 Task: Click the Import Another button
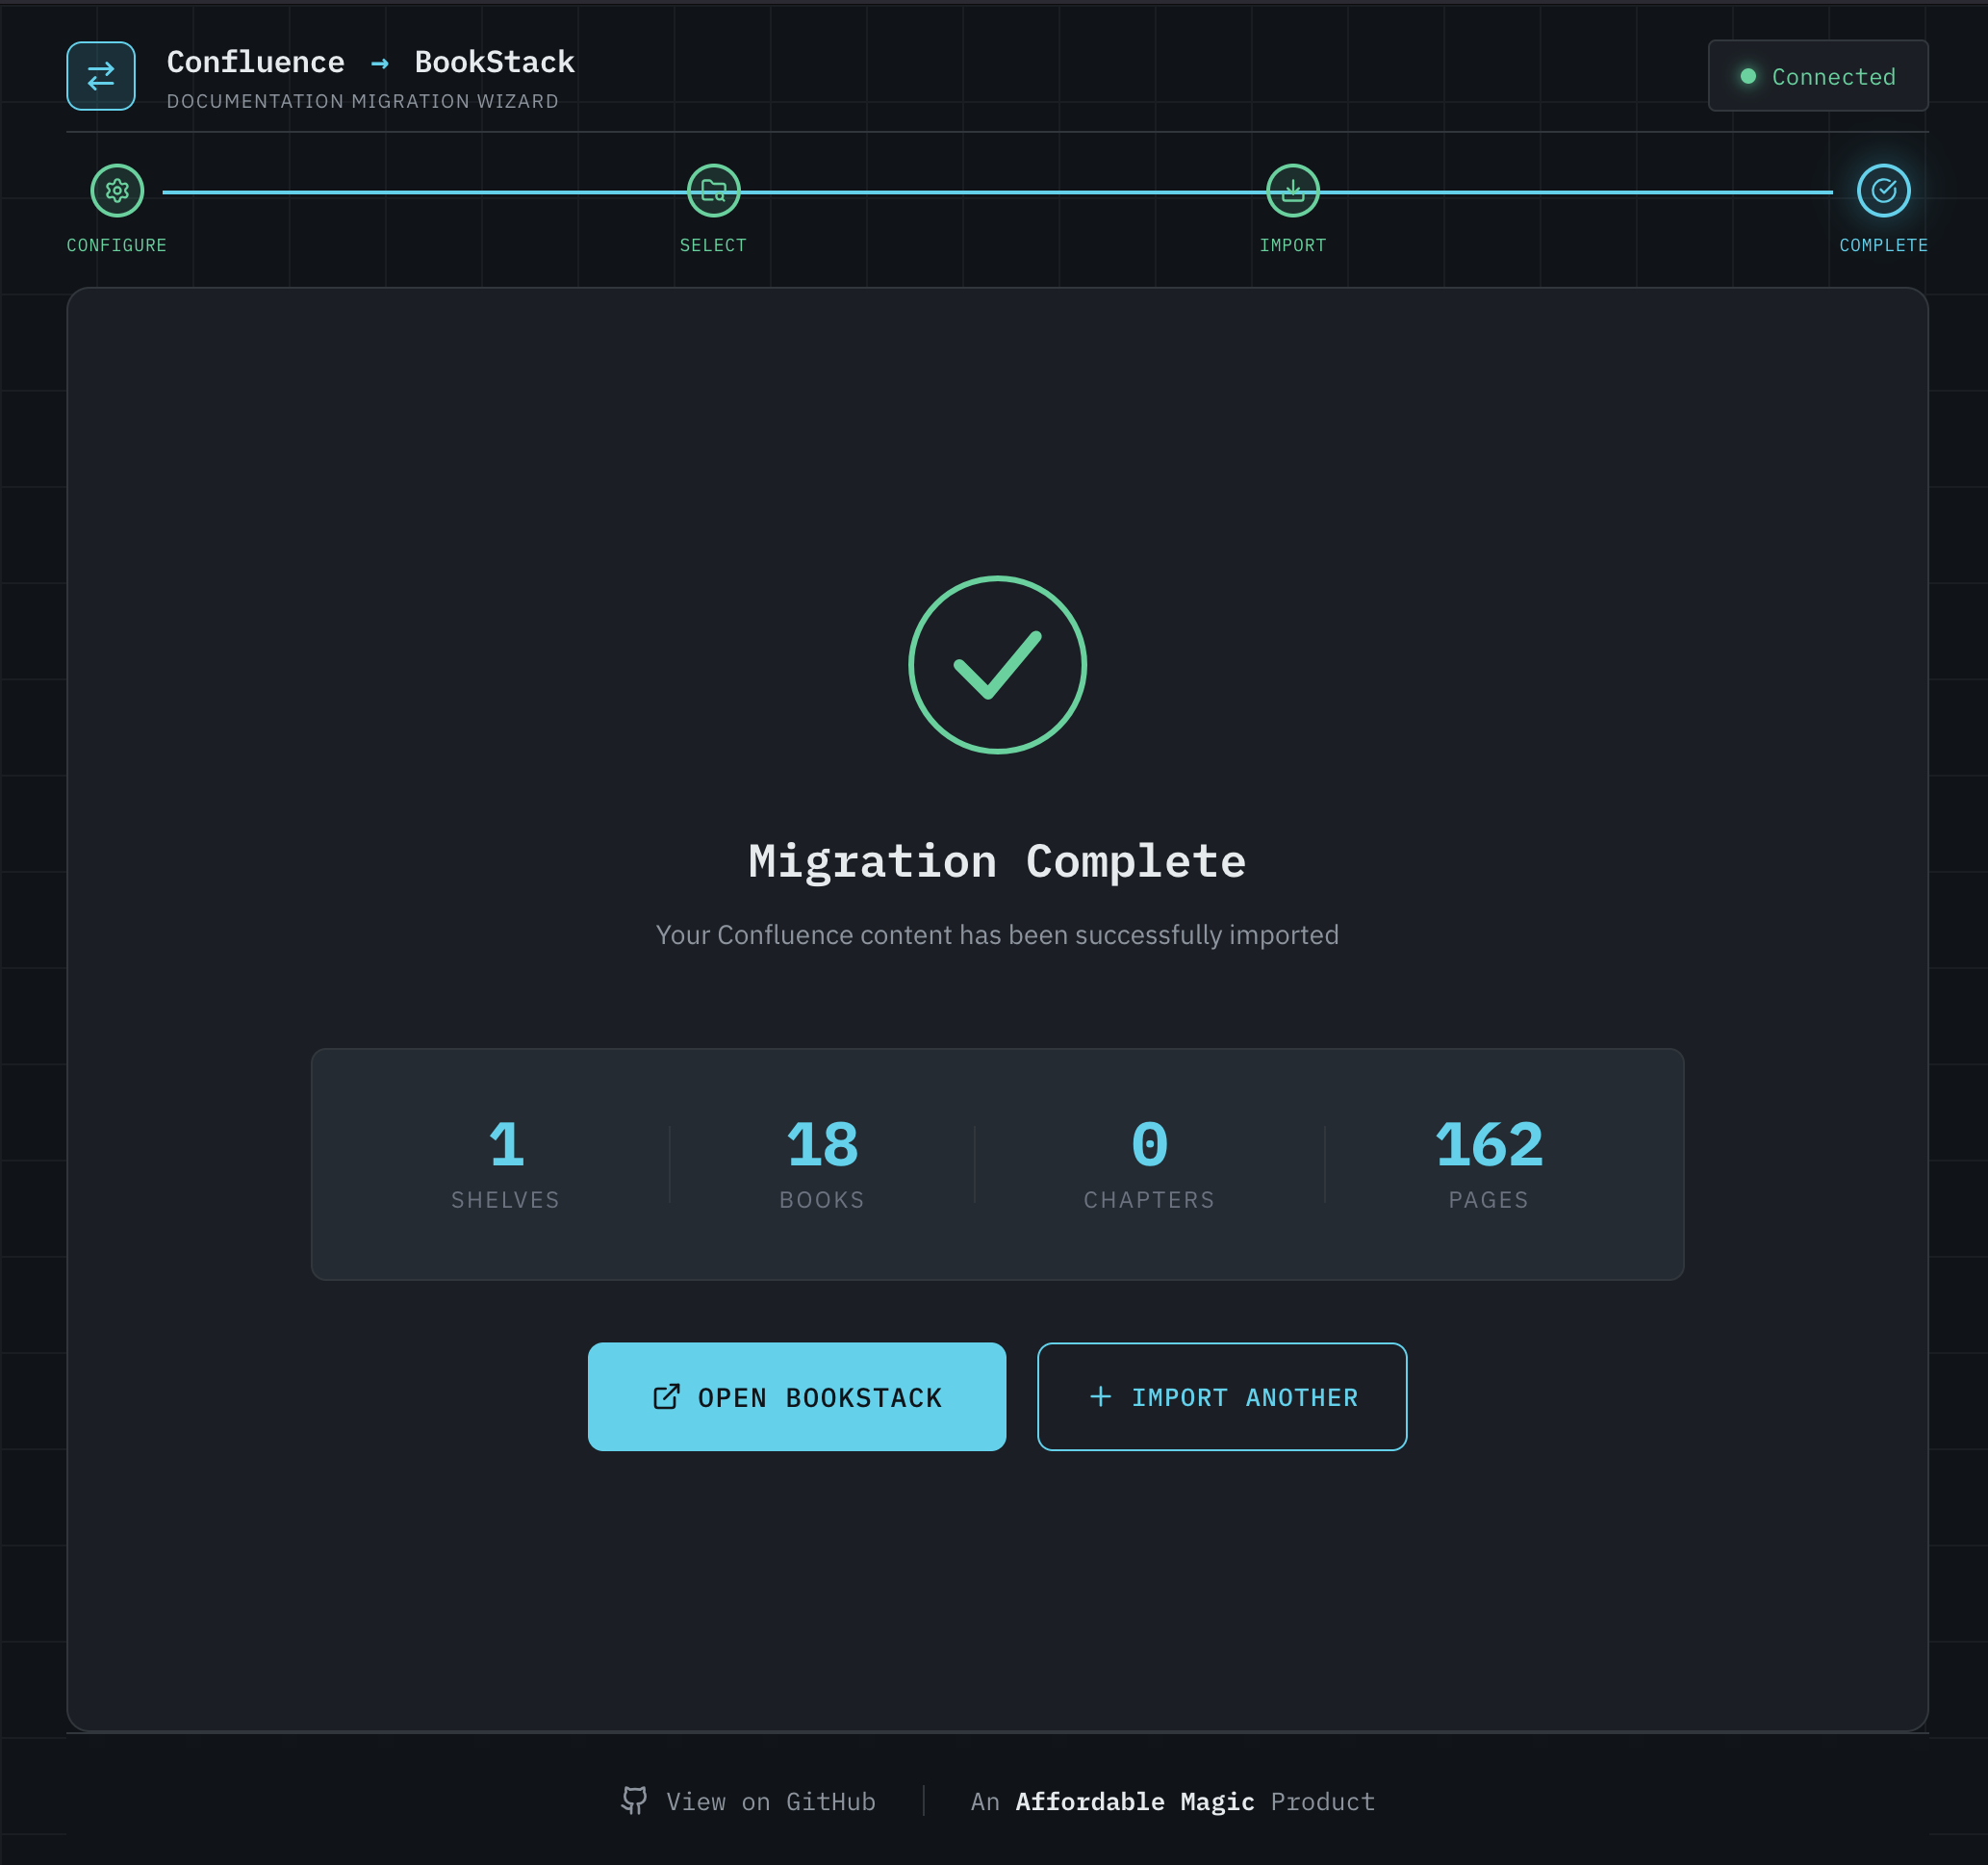point(1222,1397)
